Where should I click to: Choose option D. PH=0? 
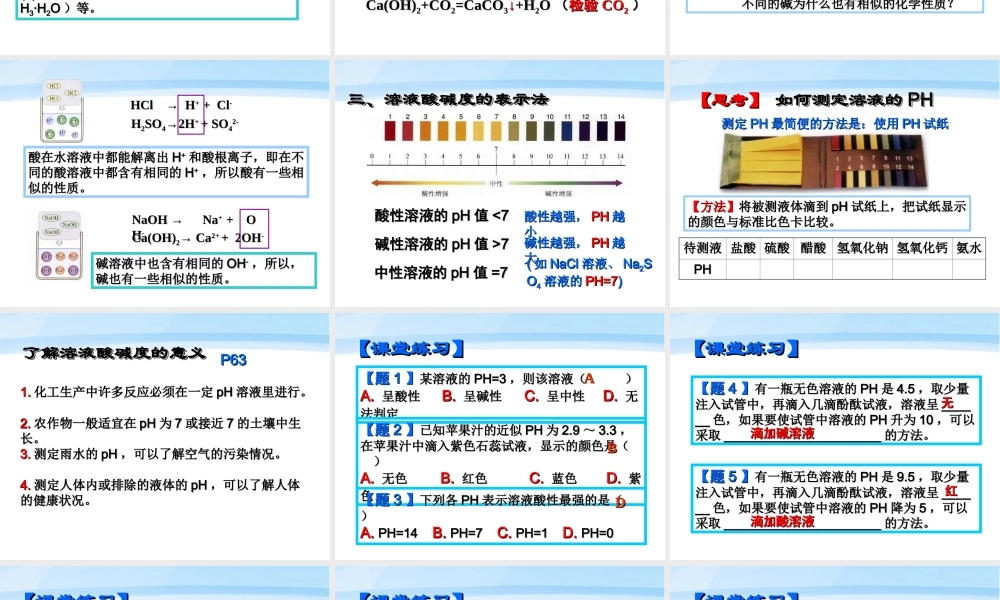pyautogui.click(x=588, y=533)
